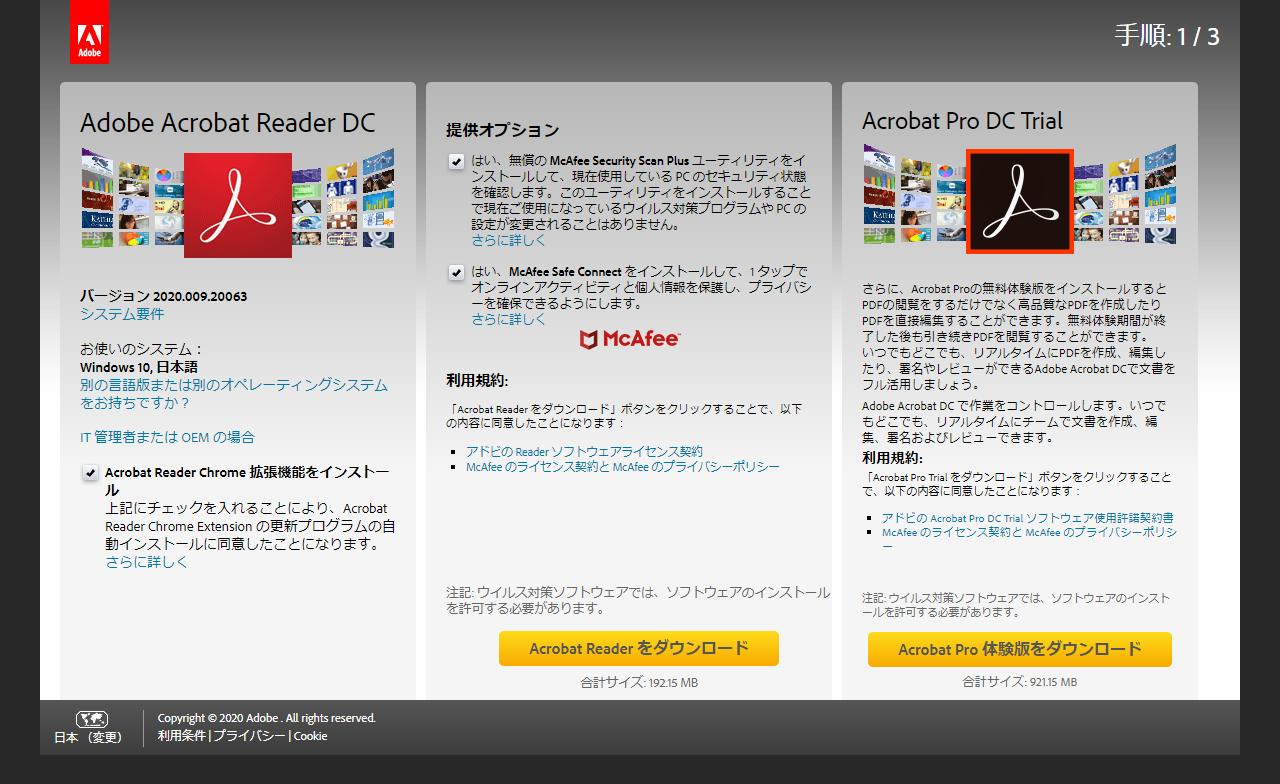Uncheck McAfee Security Scan Plus option
This screenshot has width=1280, height=784.
tap(456, 161)
